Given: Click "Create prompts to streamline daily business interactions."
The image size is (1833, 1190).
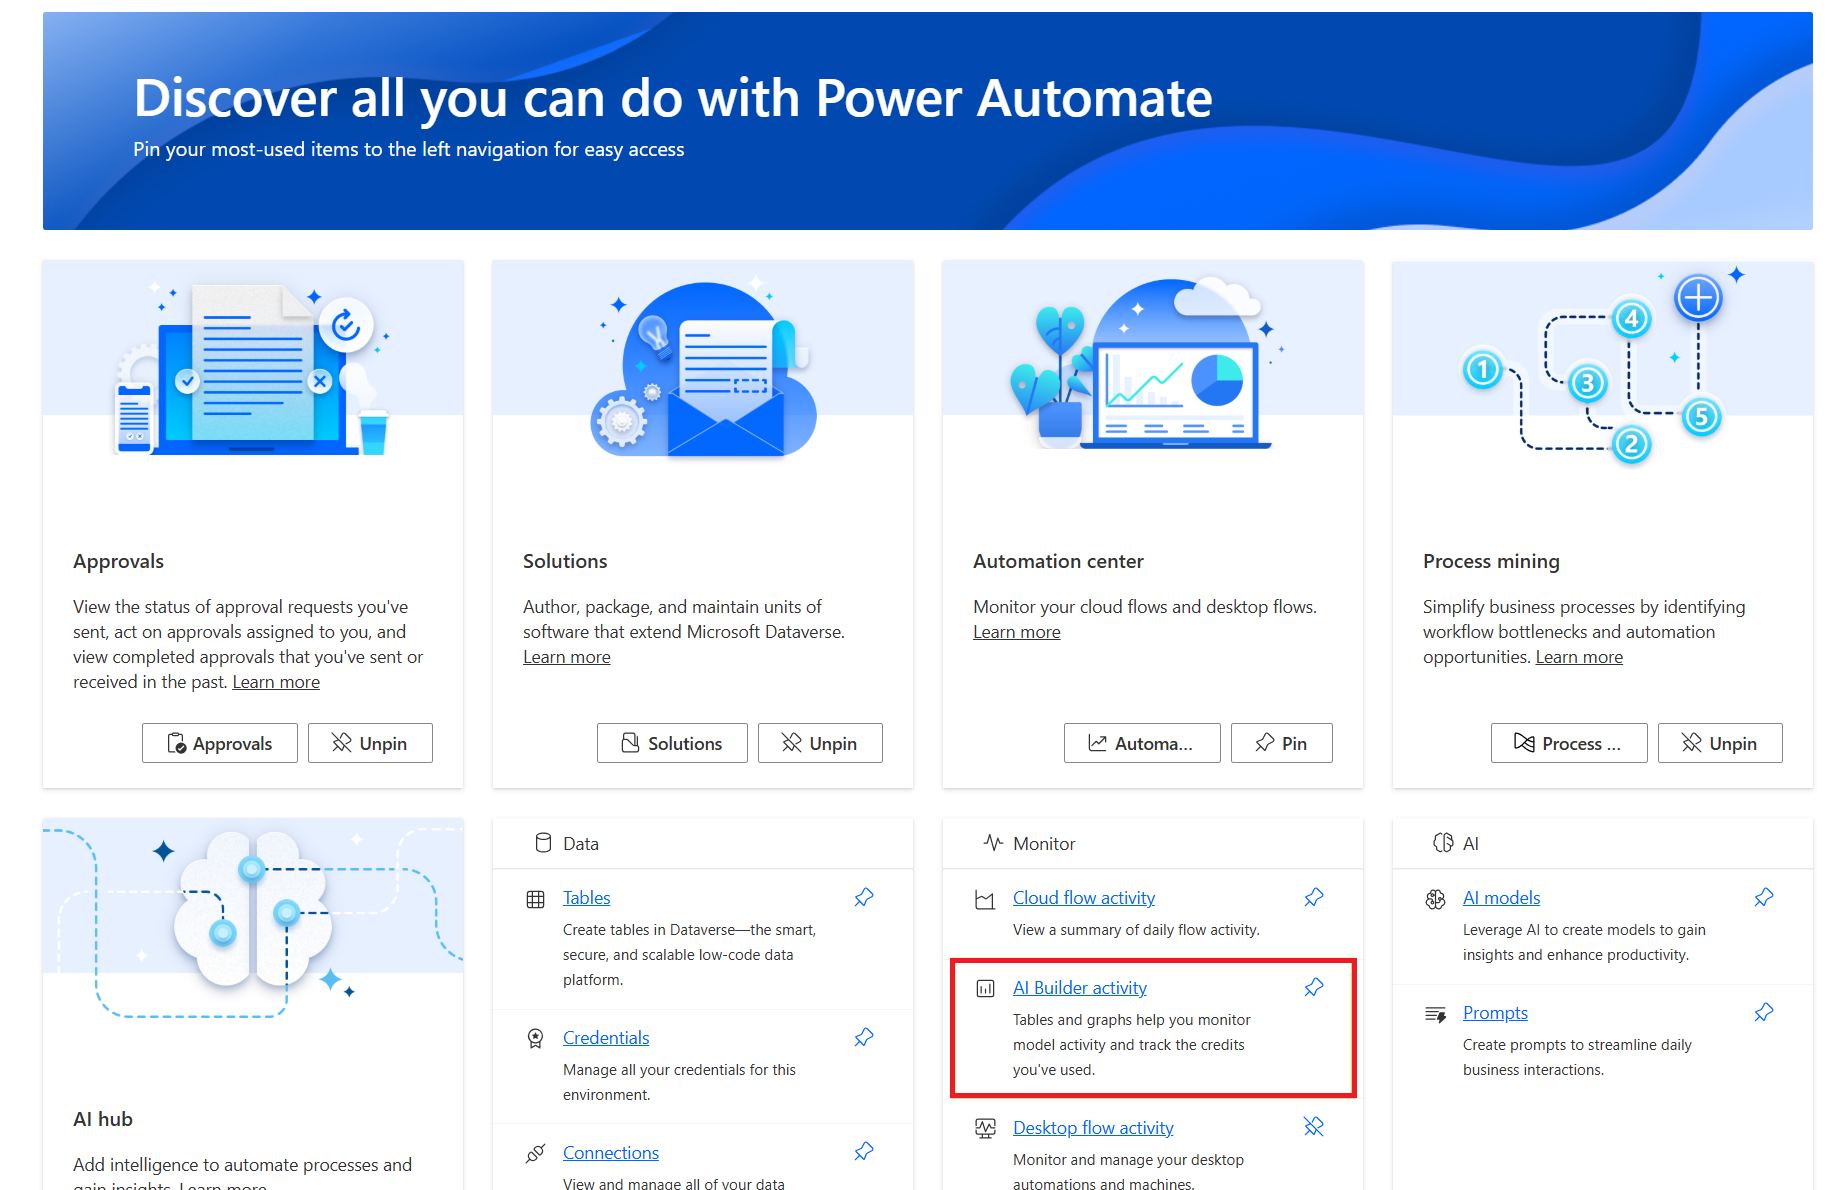Looking at the screenshot, I should coord(1577,1057).
